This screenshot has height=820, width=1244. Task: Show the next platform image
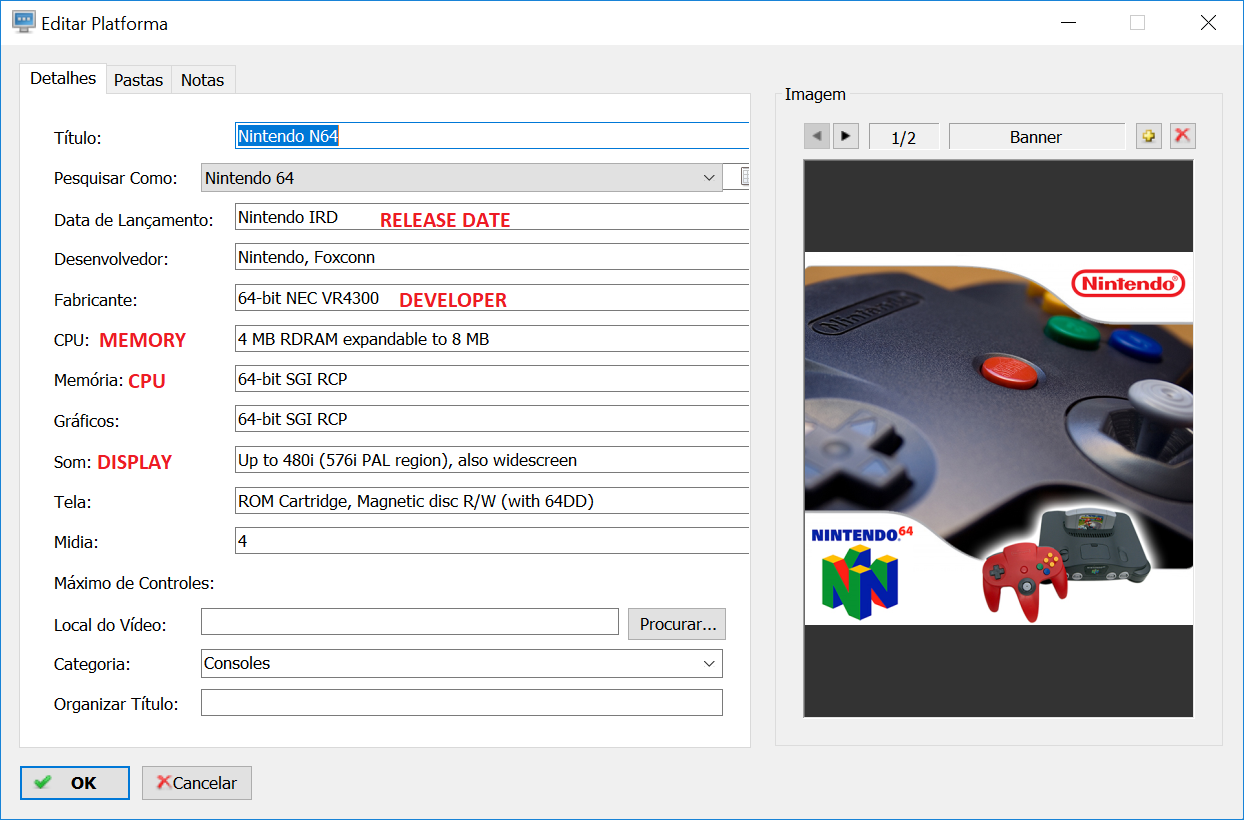click(x=846, y=136)
